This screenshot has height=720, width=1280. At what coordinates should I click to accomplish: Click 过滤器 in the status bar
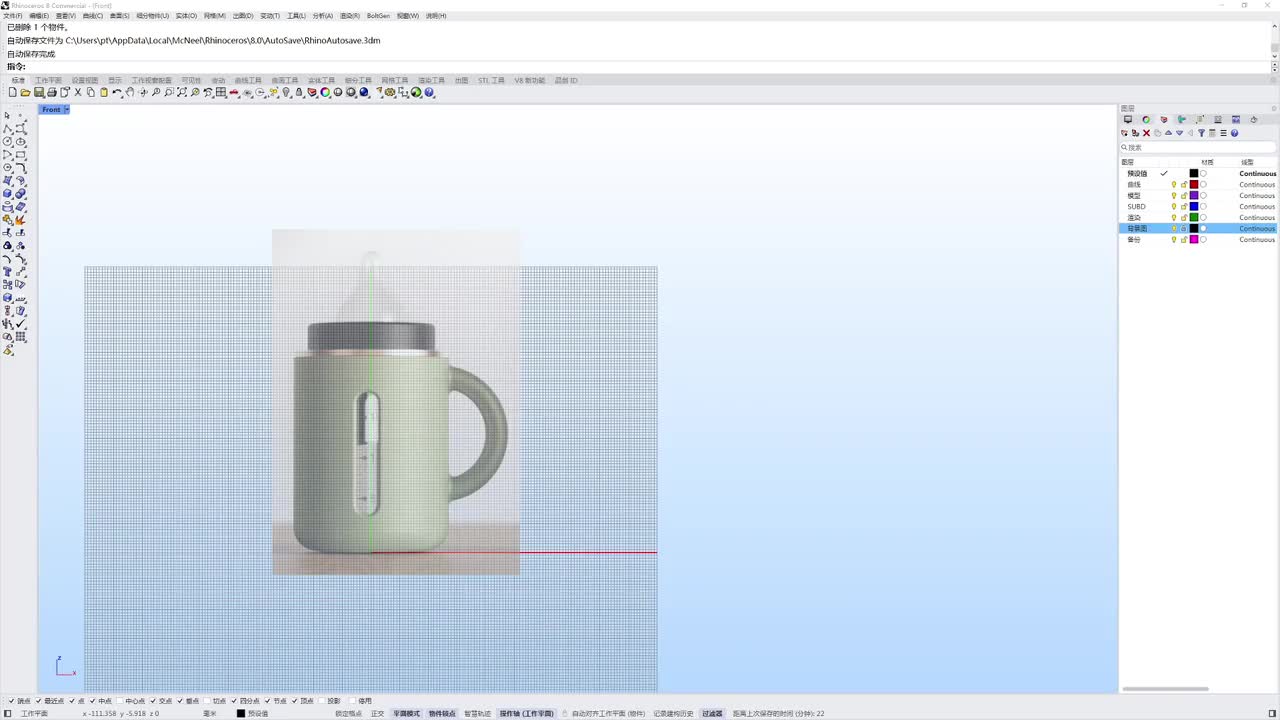tap(712, 714)
